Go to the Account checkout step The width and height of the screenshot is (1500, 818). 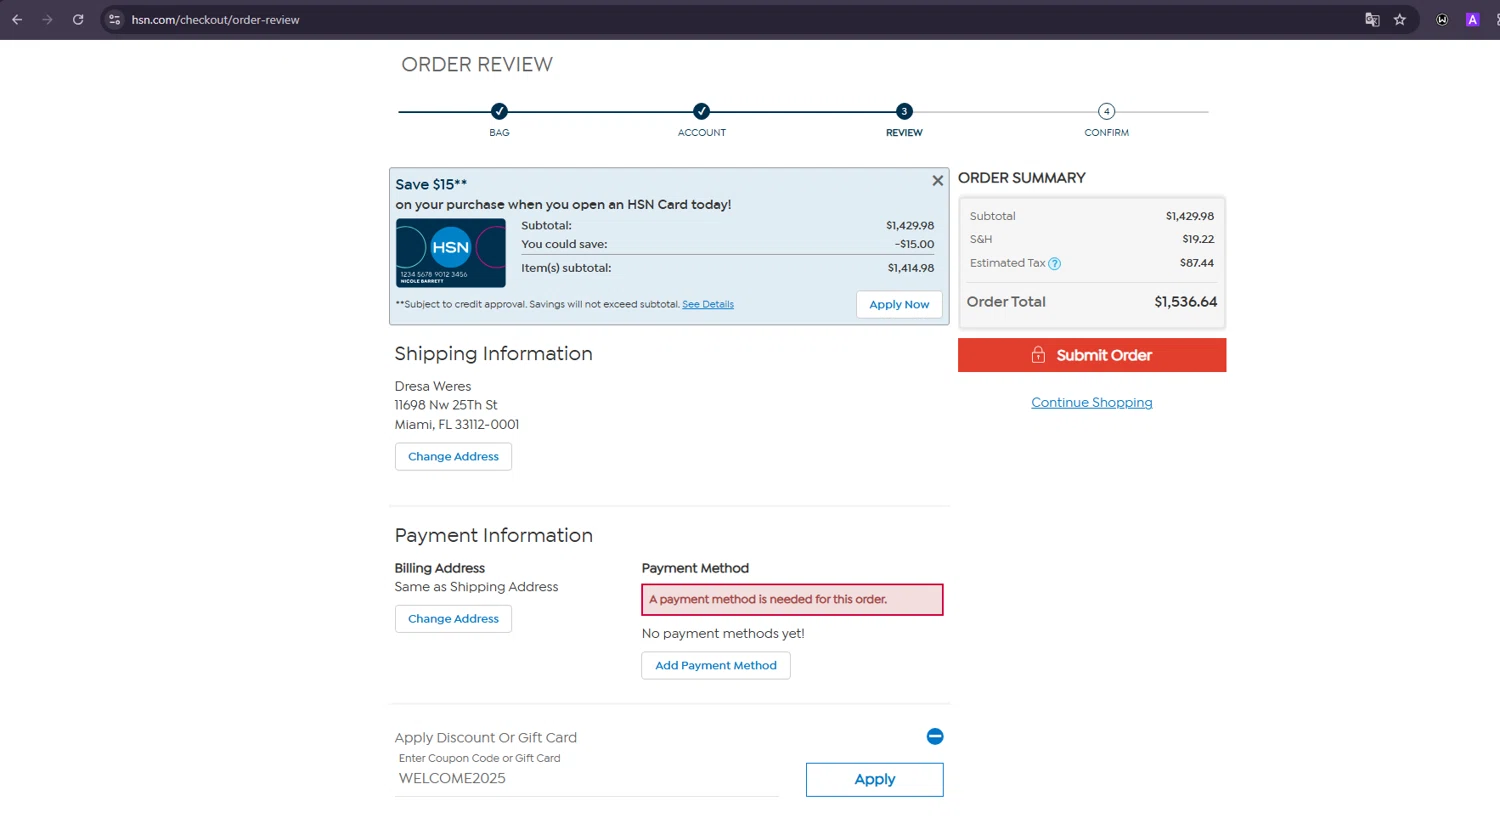click(x=702, y=111)
